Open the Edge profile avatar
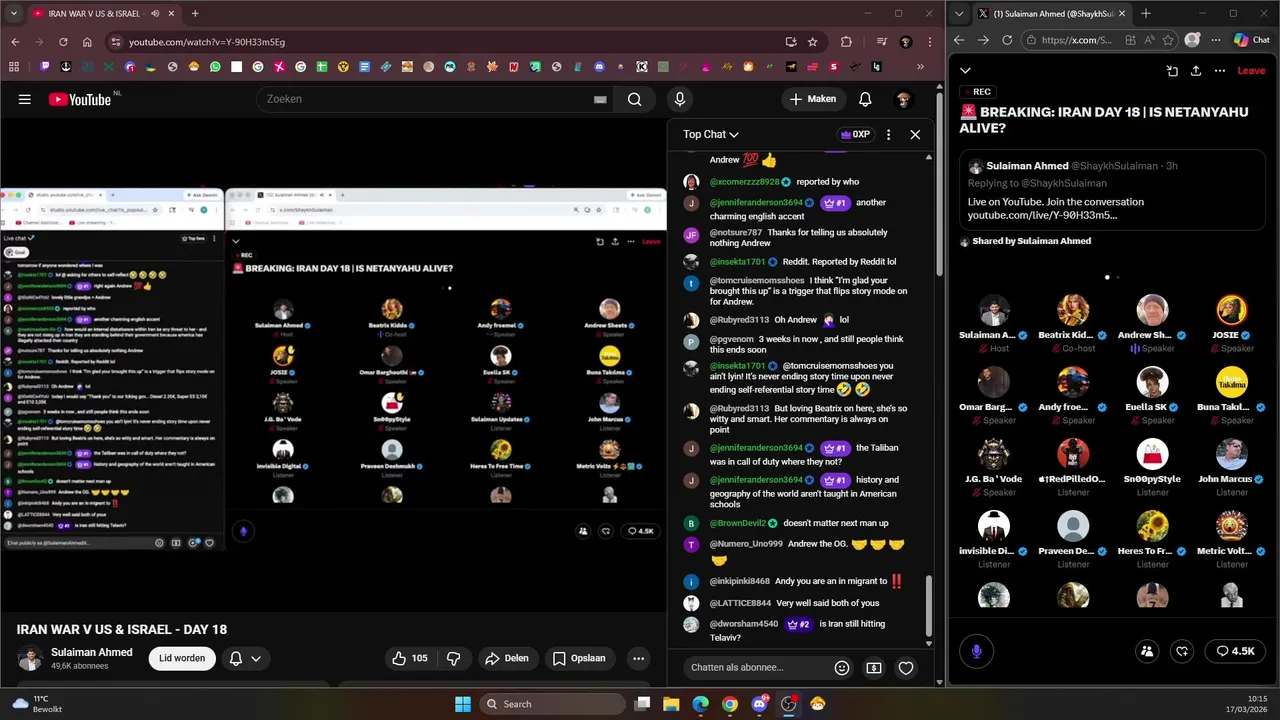This screenshot has width=1280, height=720. [x=1192, y=40]
